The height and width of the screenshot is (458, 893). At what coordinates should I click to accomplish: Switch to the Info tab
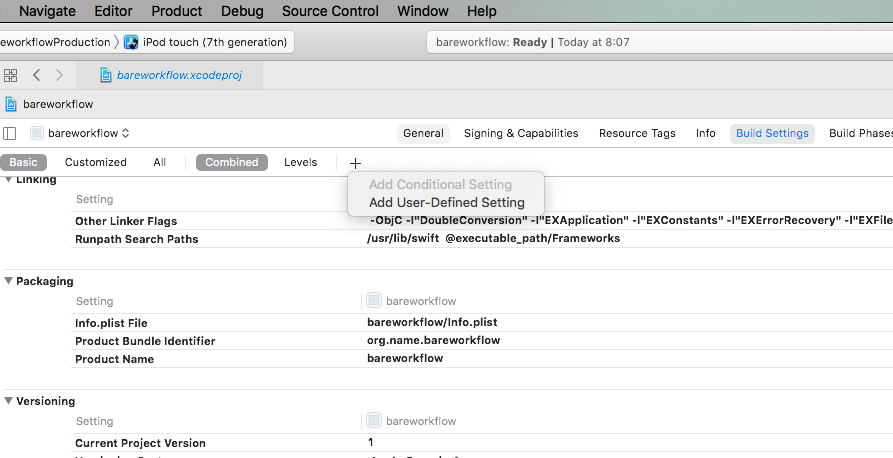[x=706, y=133]
